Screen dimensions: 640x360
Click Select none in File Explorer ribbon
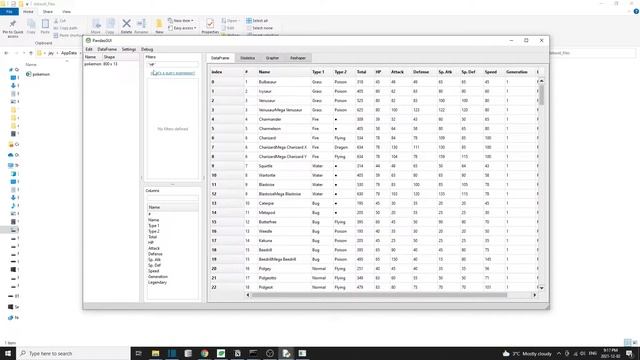click(259, 28)
